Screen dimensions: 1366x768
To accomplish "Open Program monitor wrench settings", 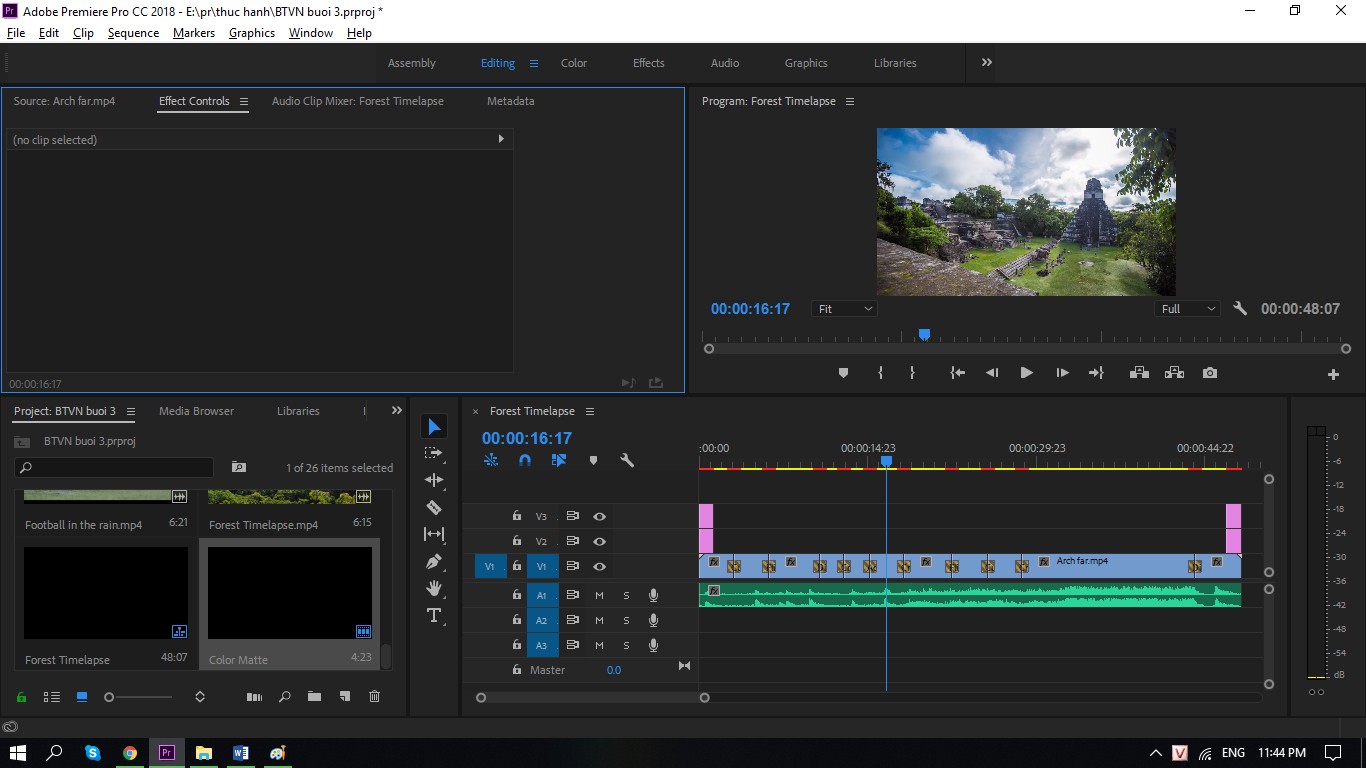I will [x=1240, y=309].
